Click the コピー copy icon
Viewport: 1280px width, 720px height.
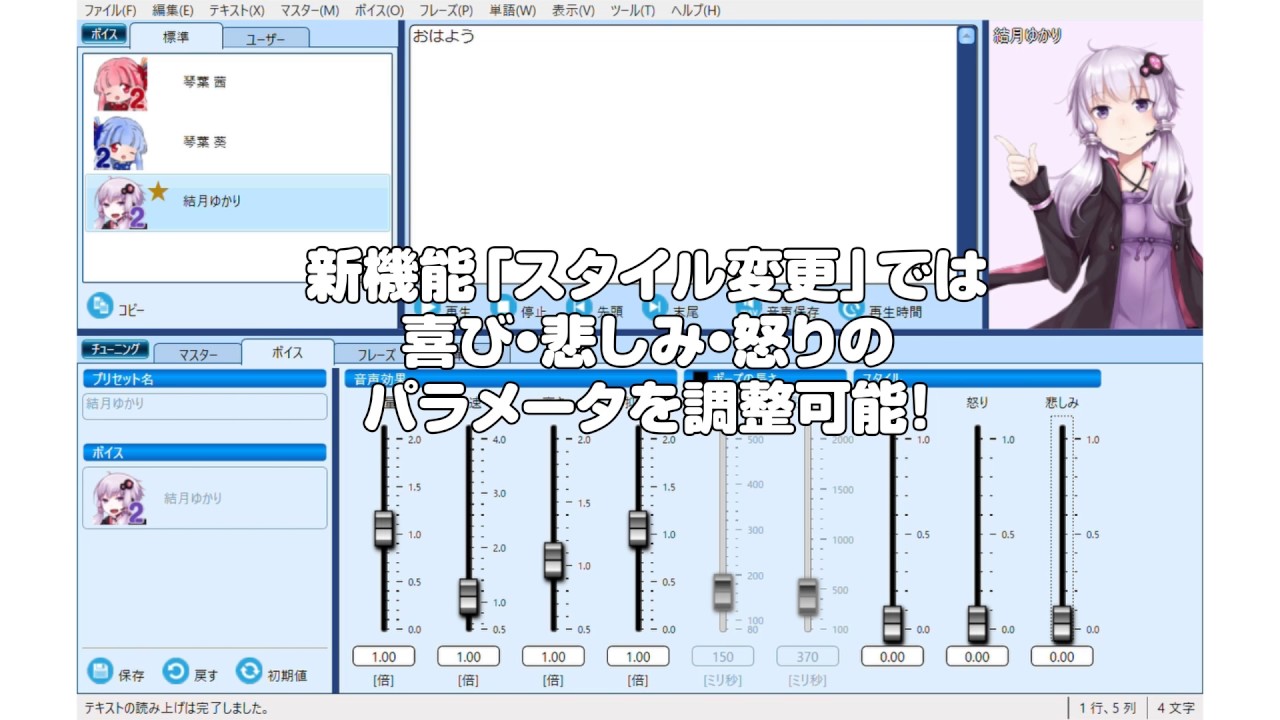[99, 306]
